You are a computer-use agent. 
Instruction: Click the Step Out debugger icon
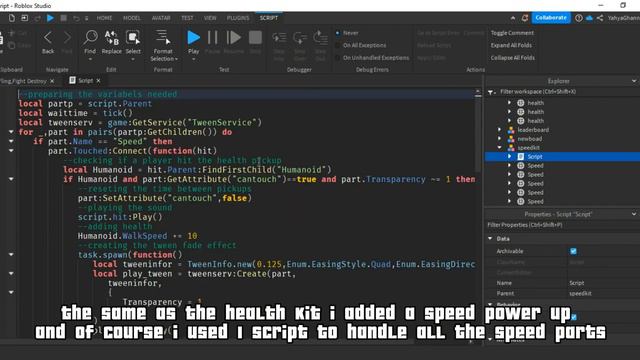tap(320, 38)
